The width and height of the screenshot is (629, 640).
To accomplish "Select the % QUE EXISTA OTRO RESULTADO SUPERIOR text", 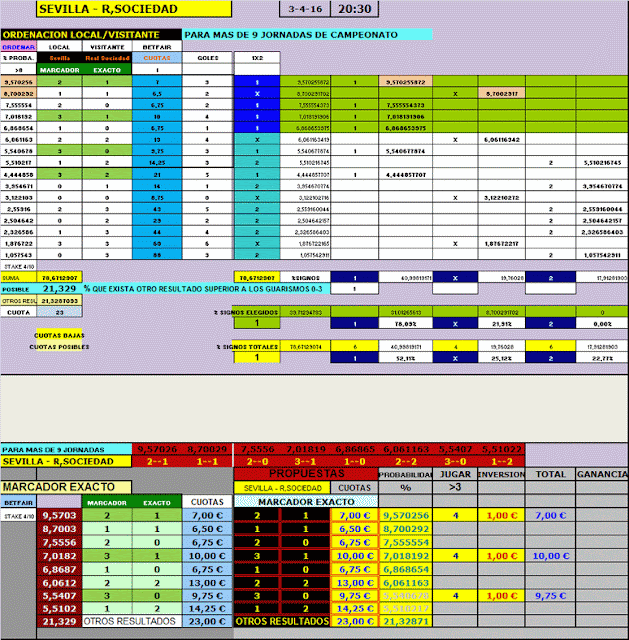I will click(203, 289).
